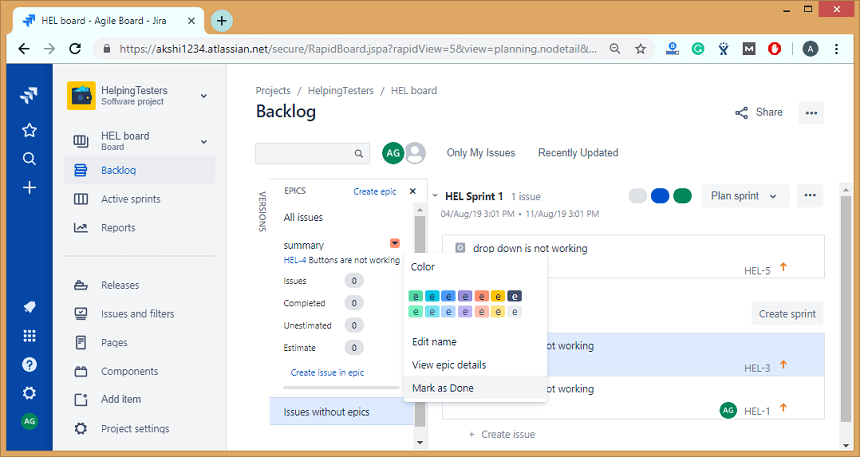Expand the HelpingTesters project switcher
Viewport: 860px width, 457px height.
[x=204, y=96]
